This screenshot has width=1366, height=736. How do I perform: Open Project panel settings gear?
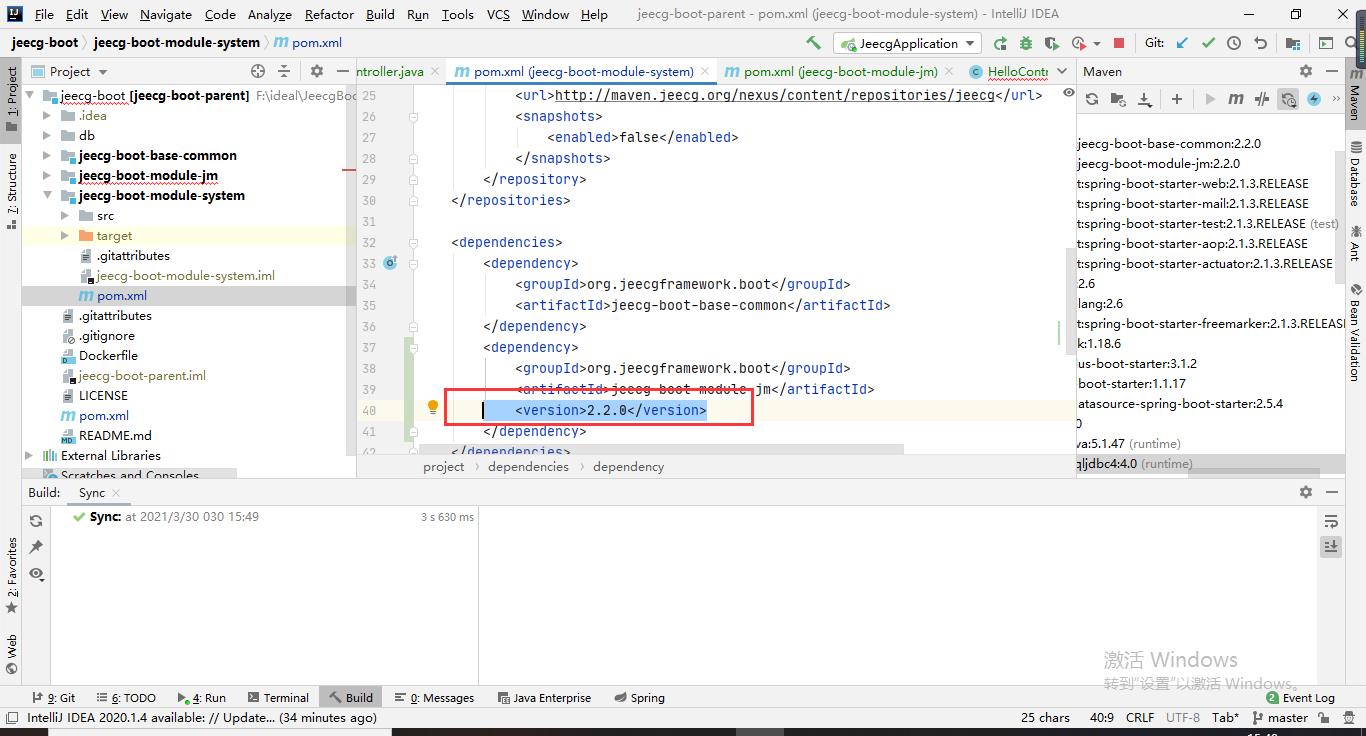pos(317,71)
